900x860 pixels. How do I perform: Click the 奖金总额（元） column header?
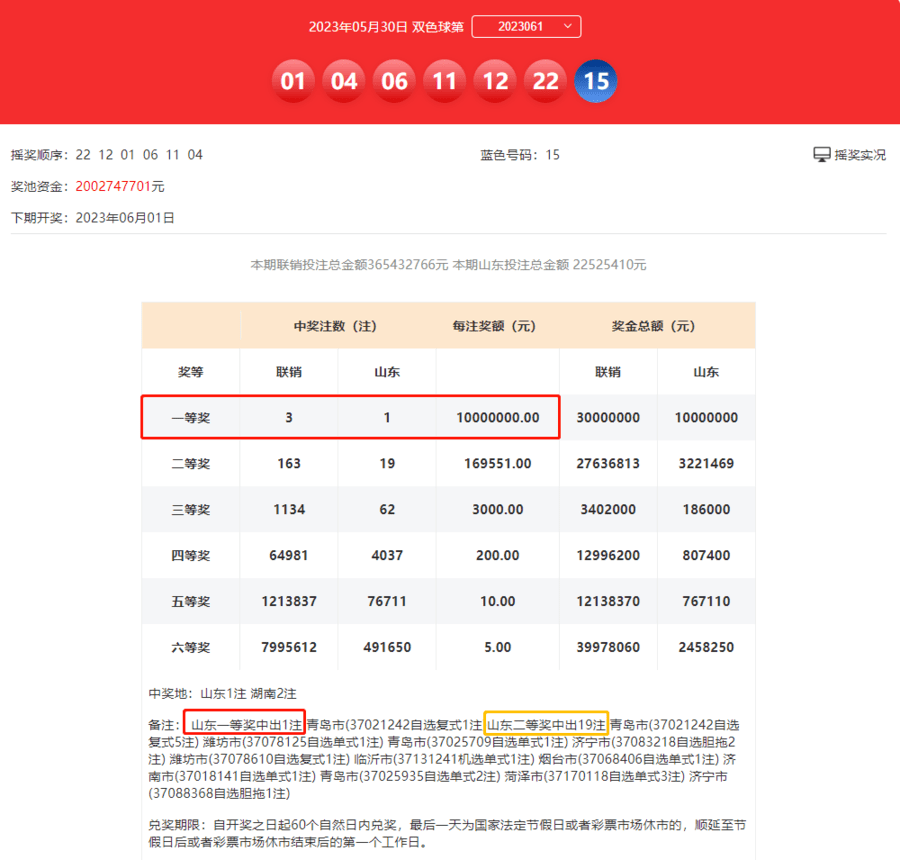pyautogui.click(x=654, y=326)
